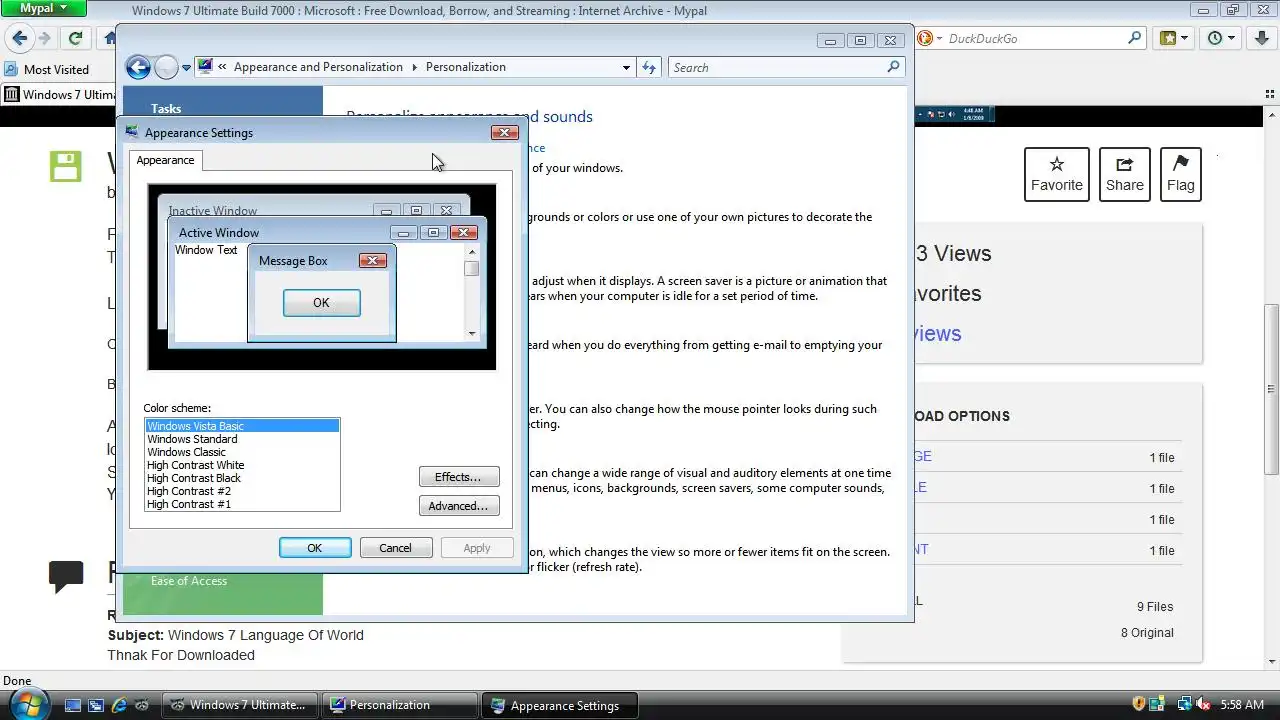Open the Most Visited bookmarks folder
Viewport: 1280px width, 720px height.
pos(47,70)
